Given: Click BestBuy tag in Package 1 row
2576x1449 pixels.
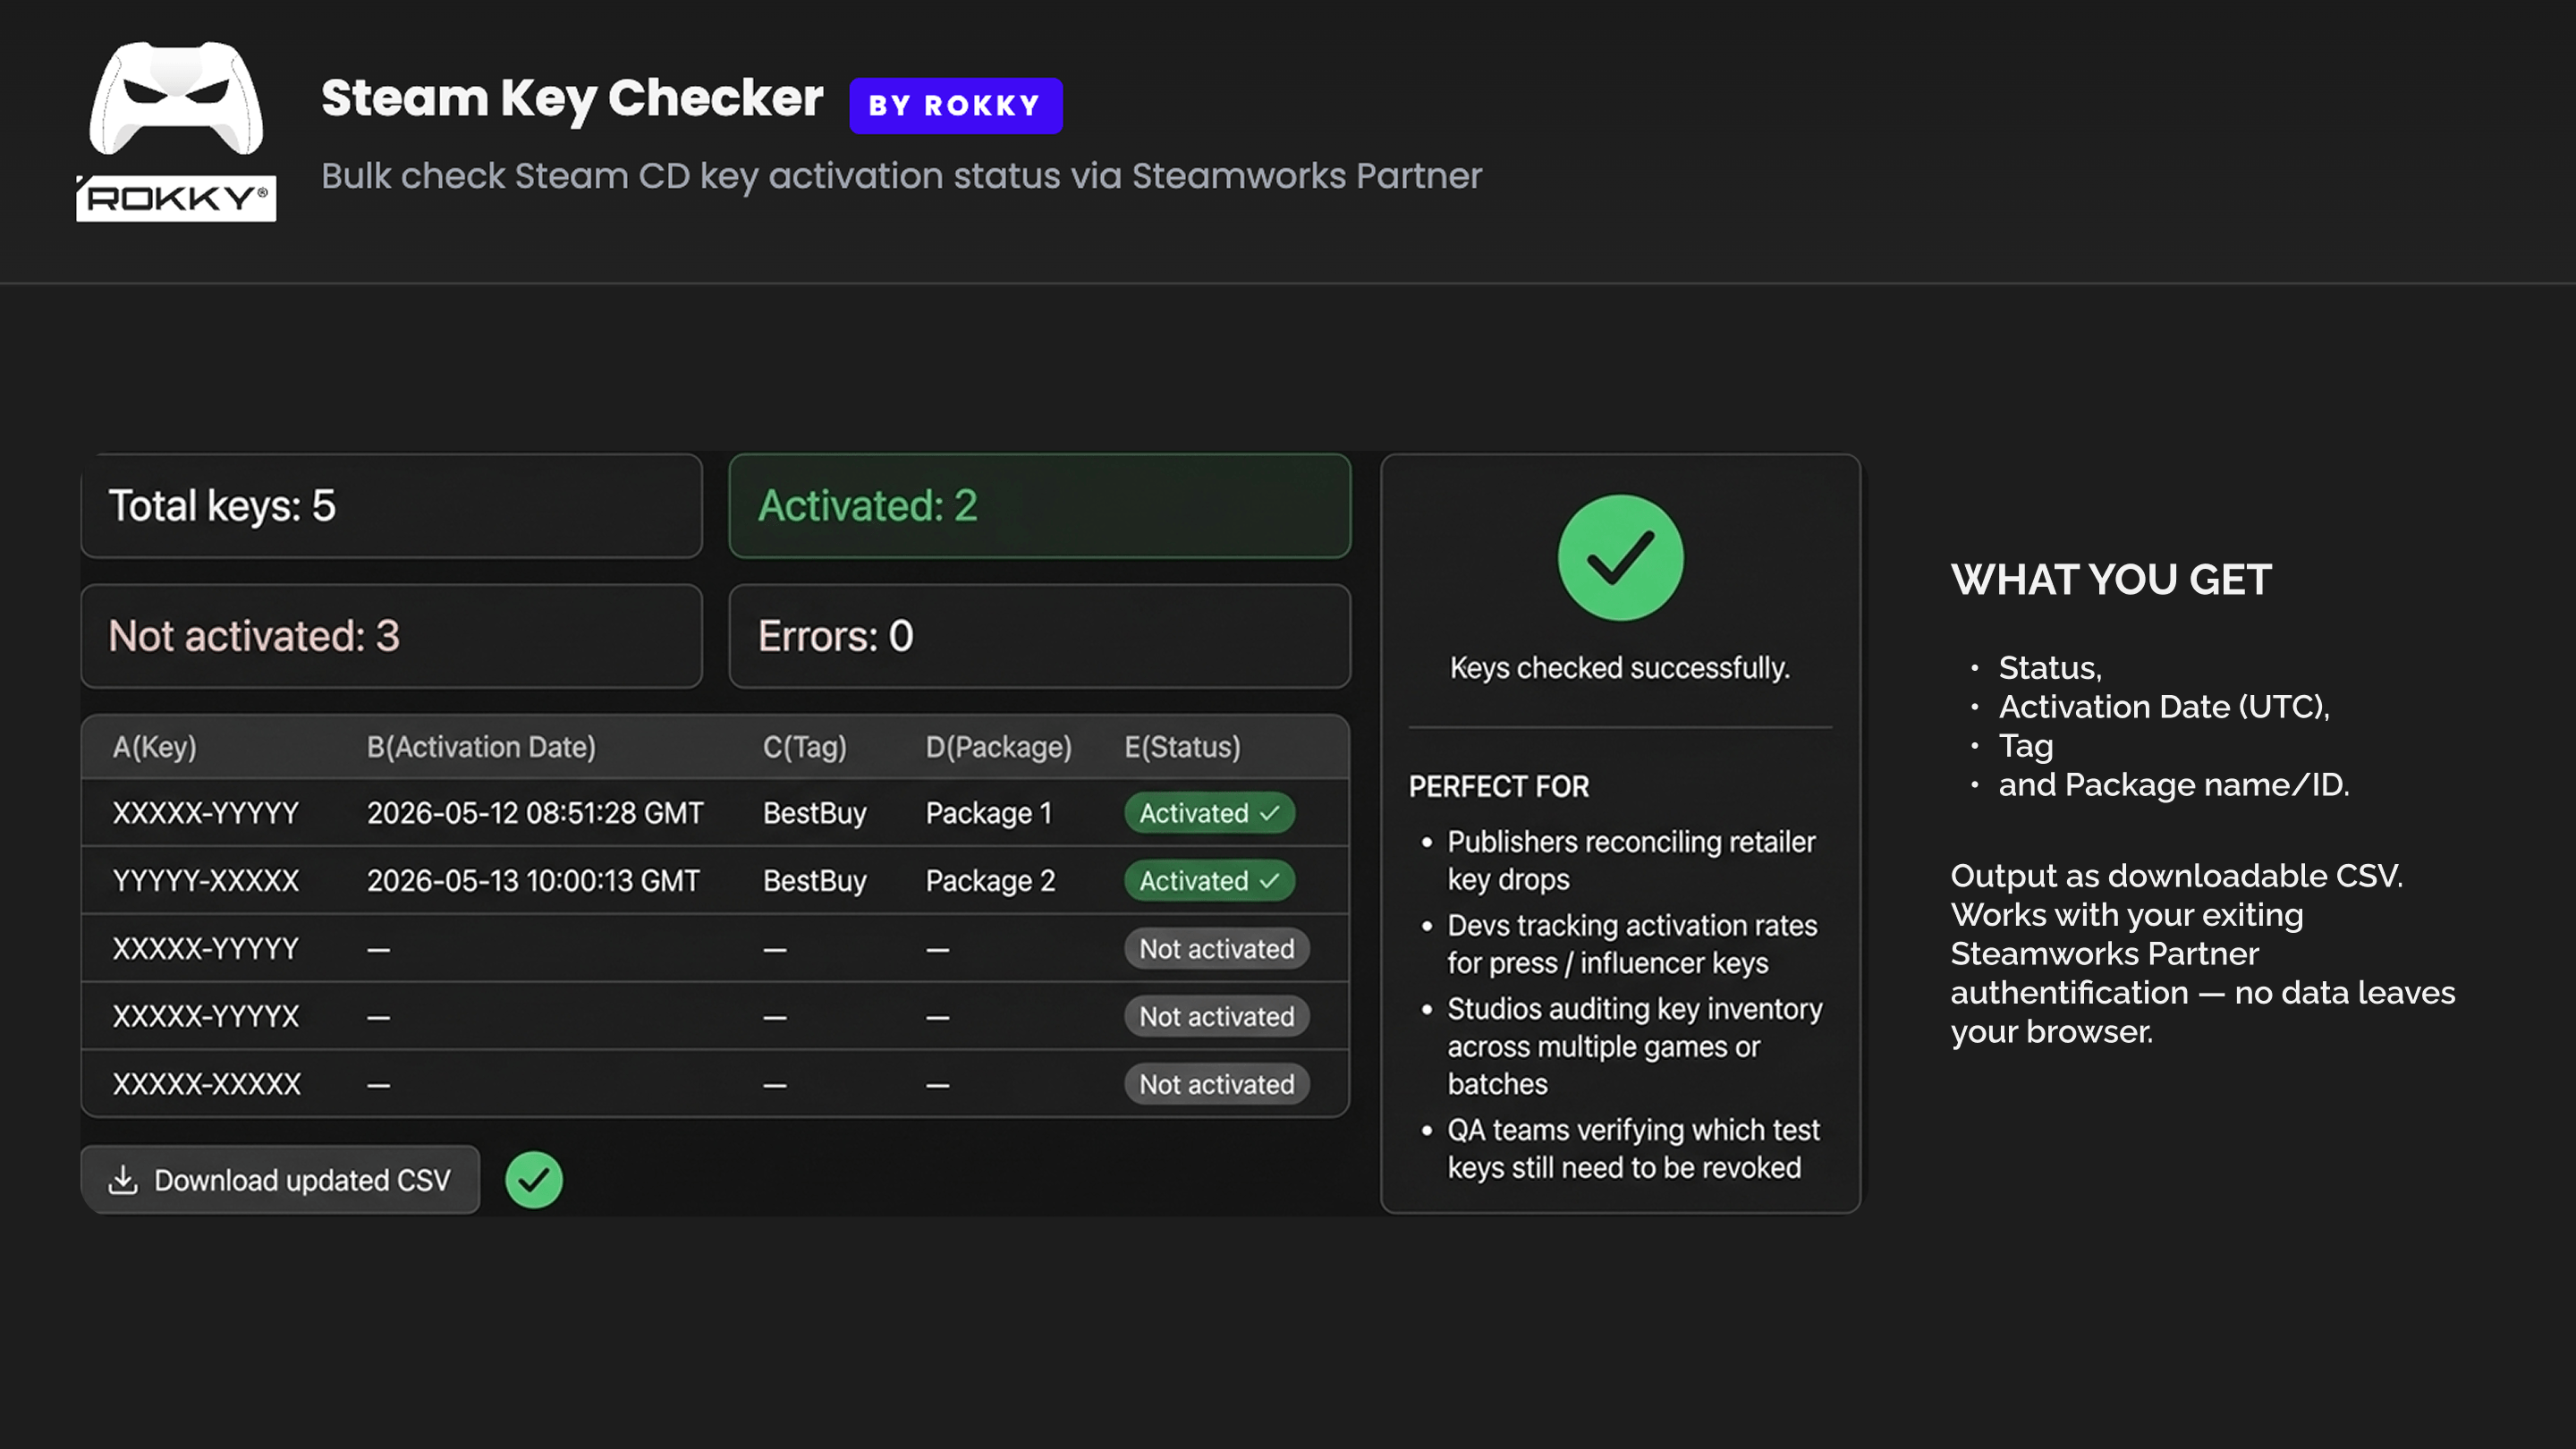Looking at the screenshot, I should click(814, 813).
